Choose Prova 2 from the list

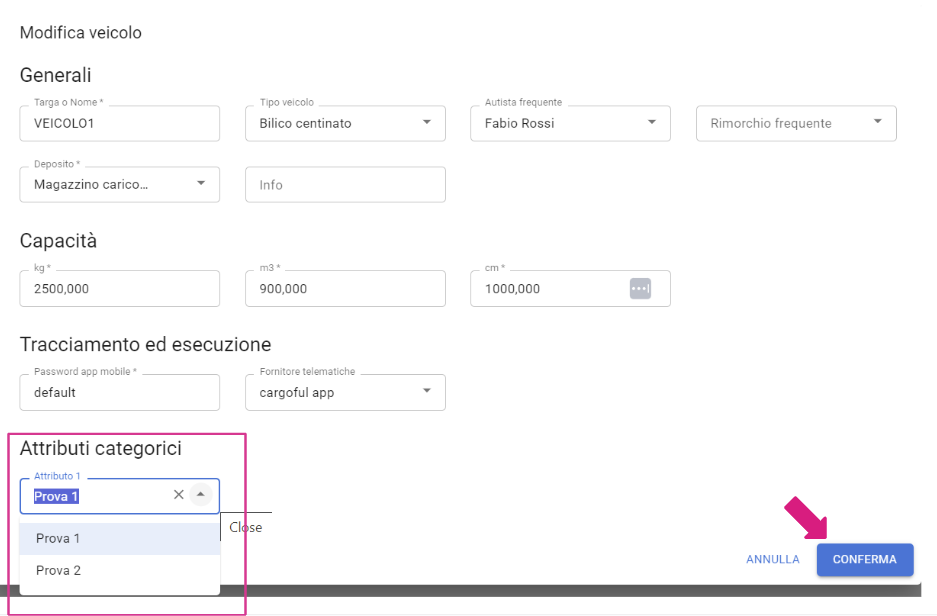coord(120,571)
